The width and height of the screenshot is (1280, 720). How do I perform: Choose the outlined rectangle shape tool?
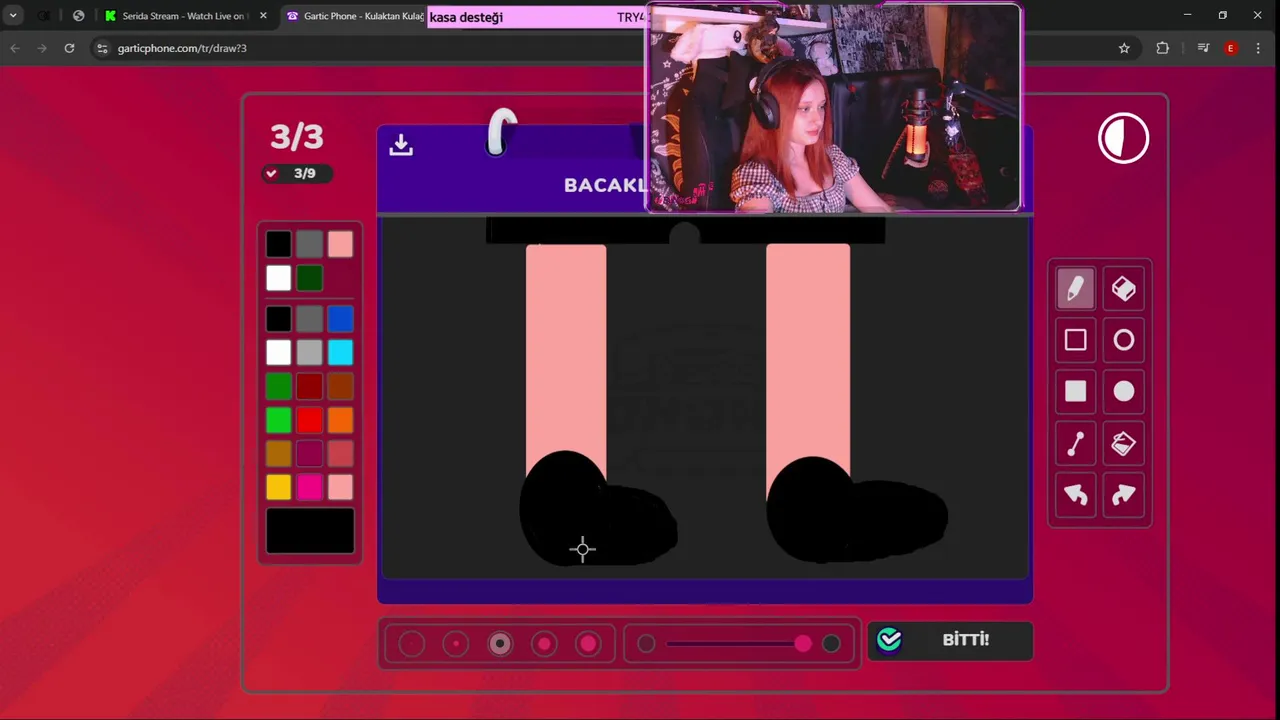(1075, 340)
